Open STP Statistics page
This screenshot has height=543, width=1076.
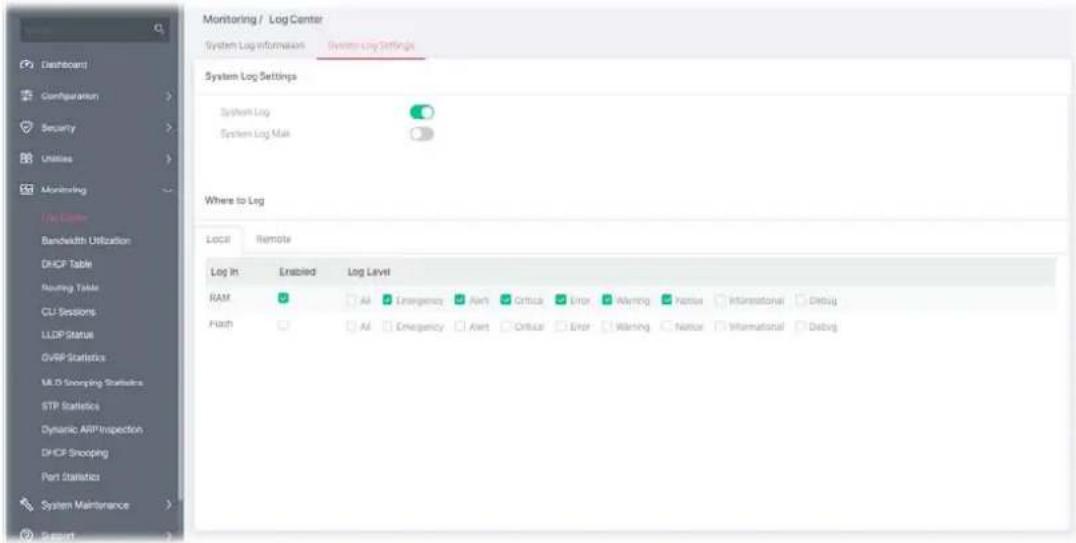pyautogui.click(x=70, y=406)
